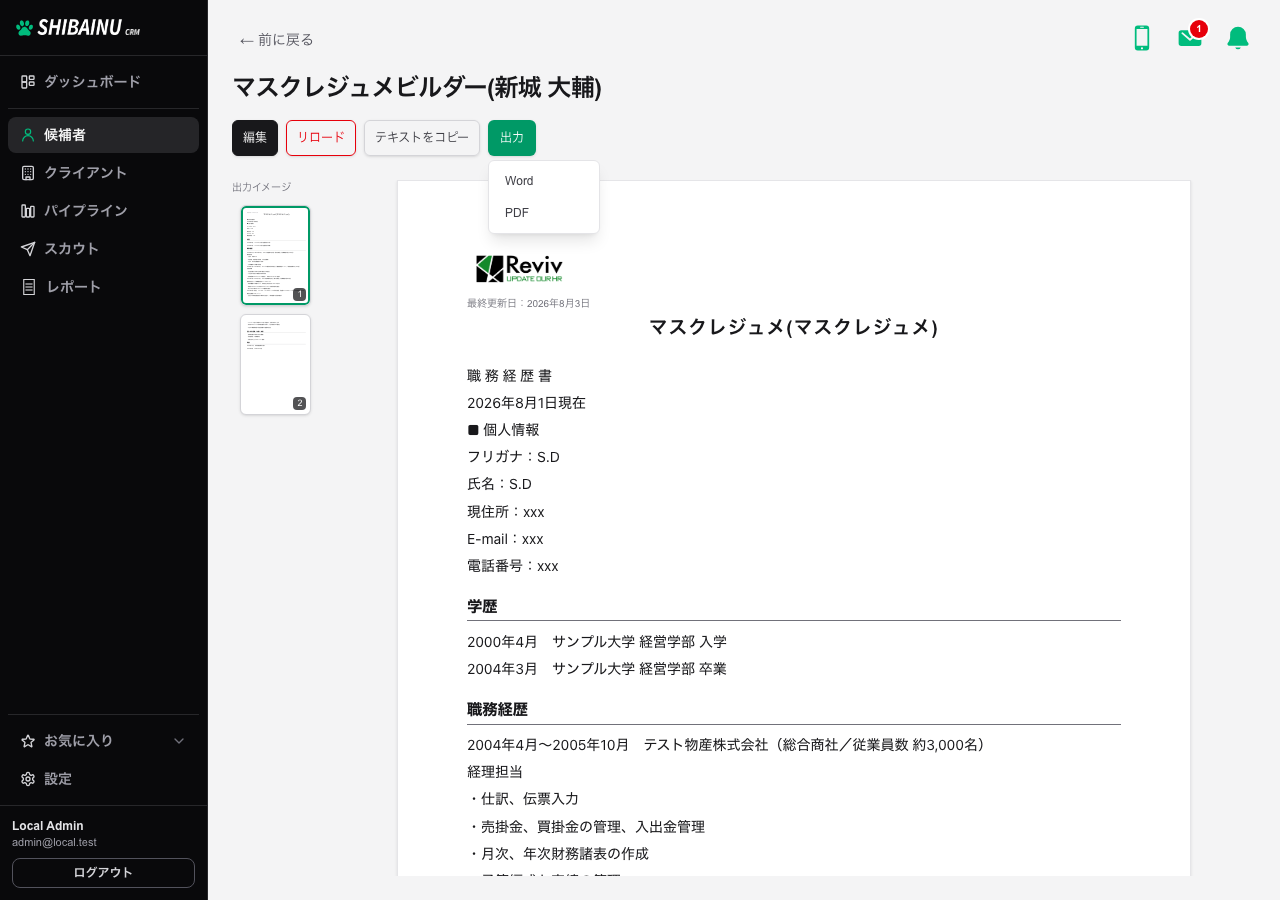Click the pipeline columns icon

[28, 211]
